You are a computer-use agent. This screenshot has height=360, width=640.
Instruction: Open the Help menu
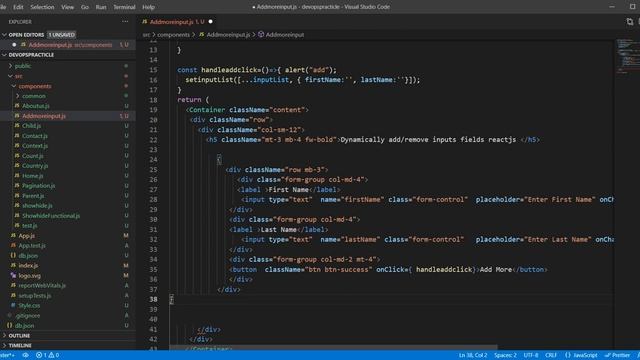coord(148,7)
